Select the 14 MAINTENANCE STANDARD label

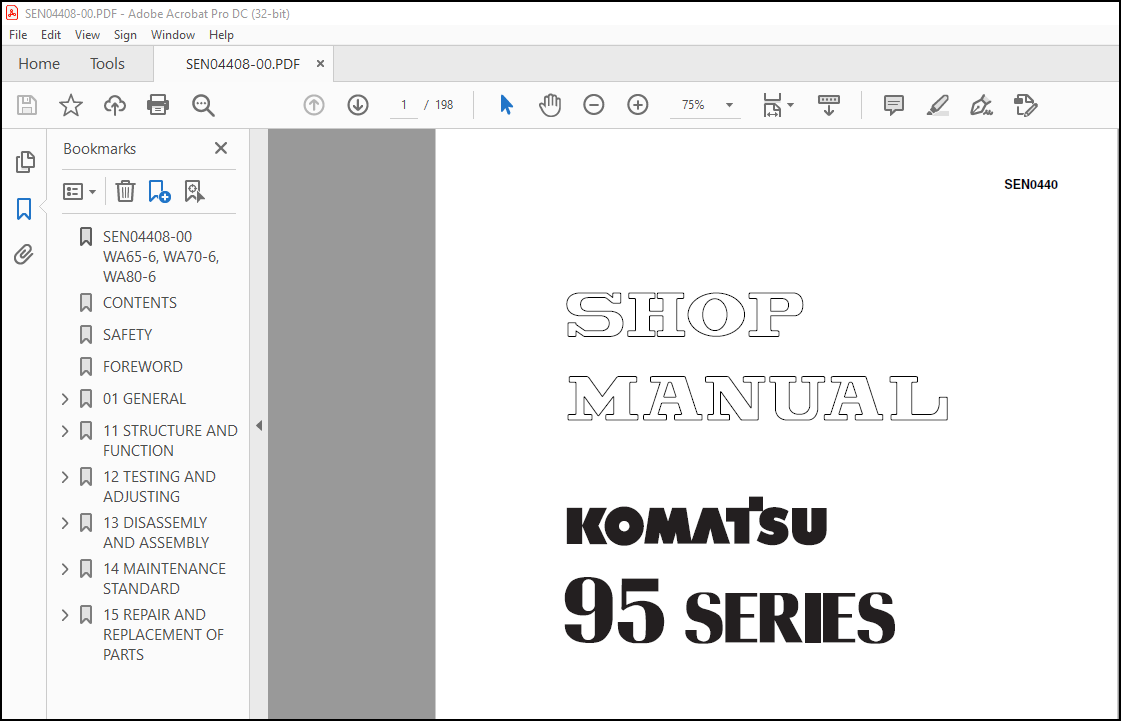(x=164, y=579)
